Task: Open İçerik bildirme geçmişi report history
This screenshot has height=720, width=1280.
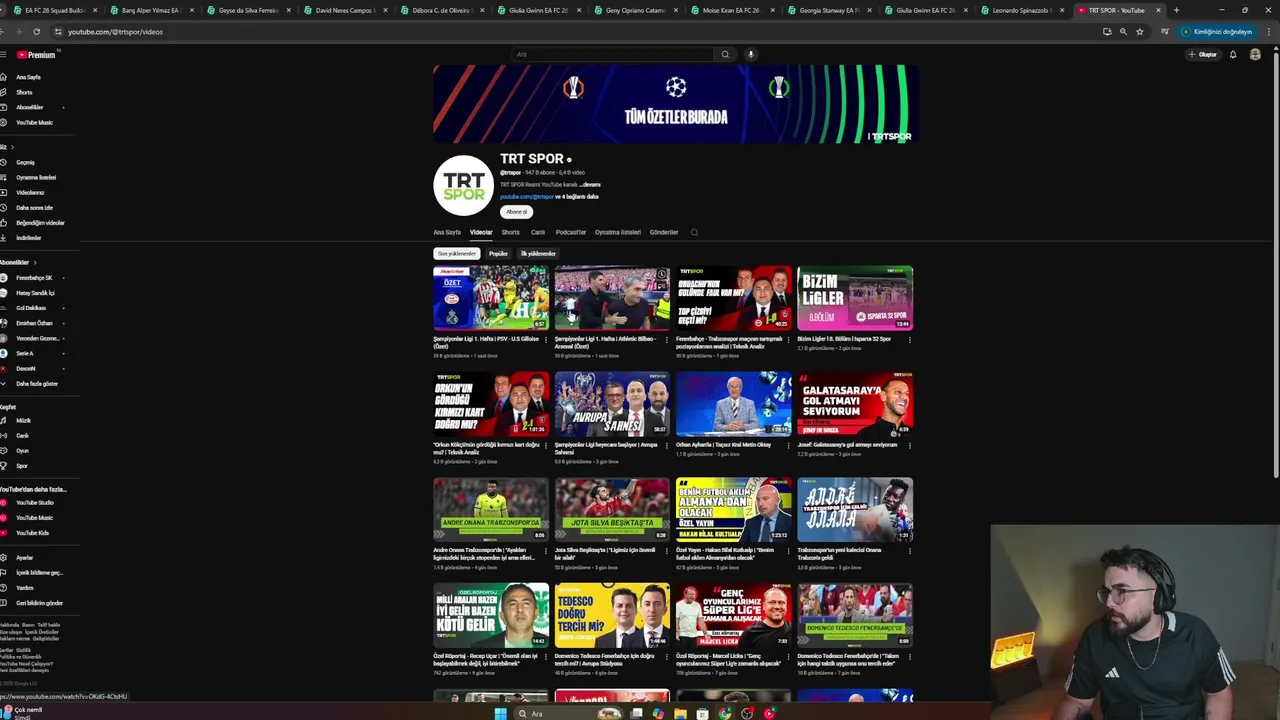Action: (x=39, y=572)
